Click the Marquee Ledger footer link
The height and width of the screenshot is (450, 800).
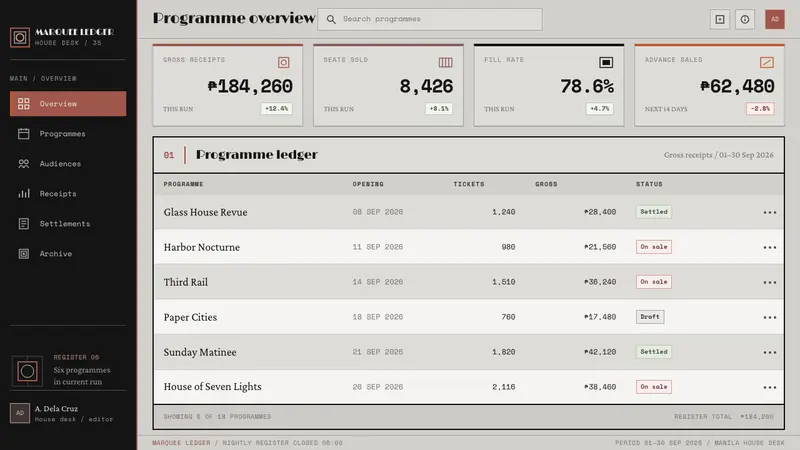click(181, 443)
